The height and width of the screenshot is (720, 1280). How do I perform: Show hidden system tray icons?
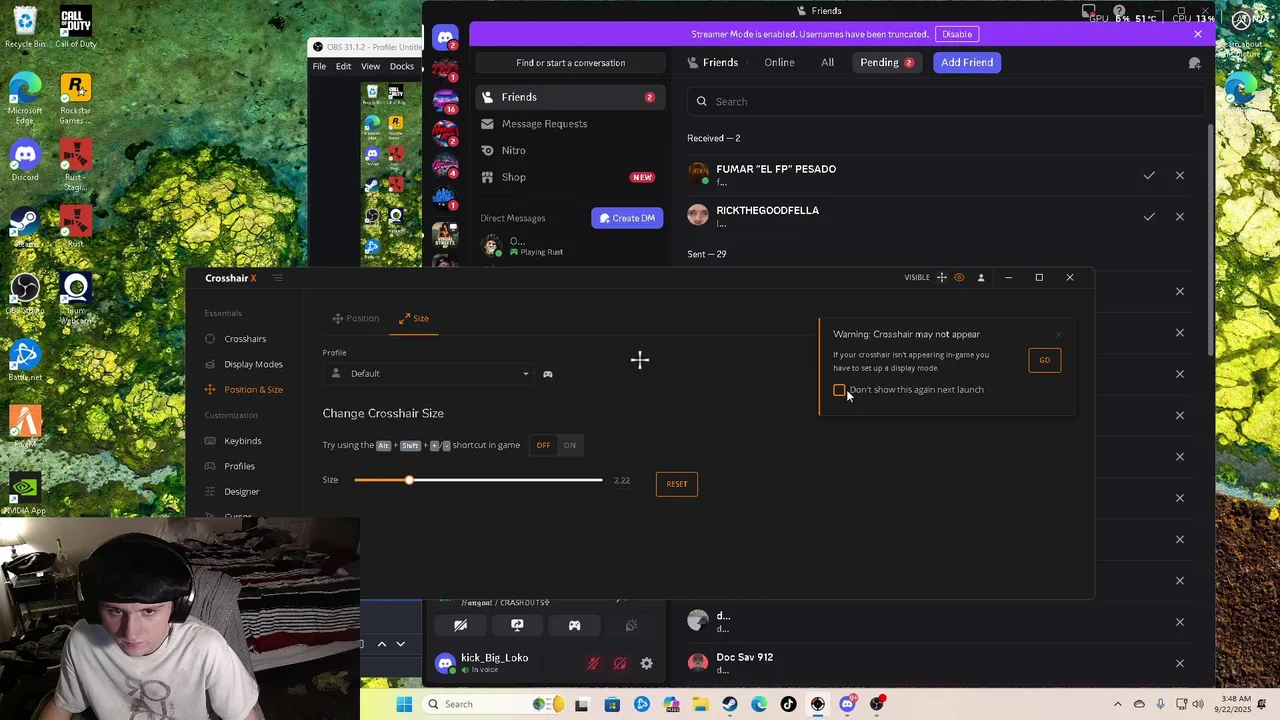pos(1118,705)
